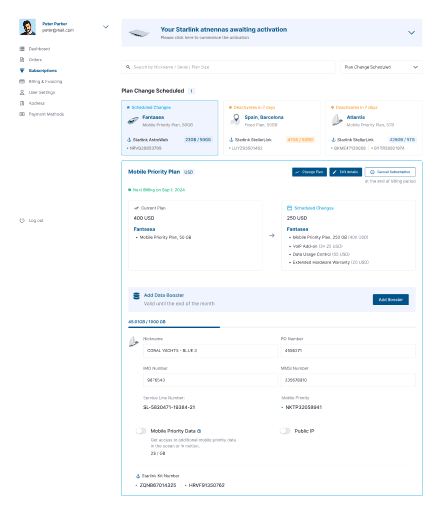Click the Starlink antenna banner image

tap(139, 33)
